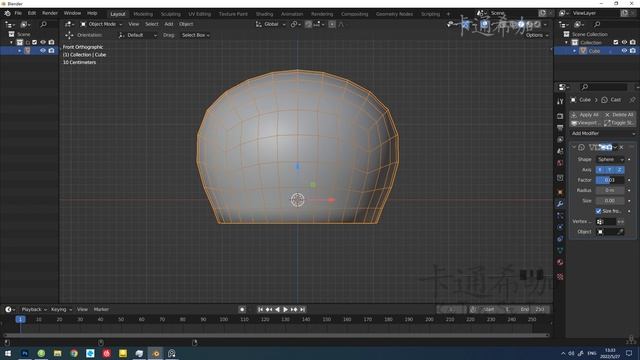Toggle Collection exclude checkbox in right outliner
The width and height of the screenshot is (640, 360).
pos(616,42)
